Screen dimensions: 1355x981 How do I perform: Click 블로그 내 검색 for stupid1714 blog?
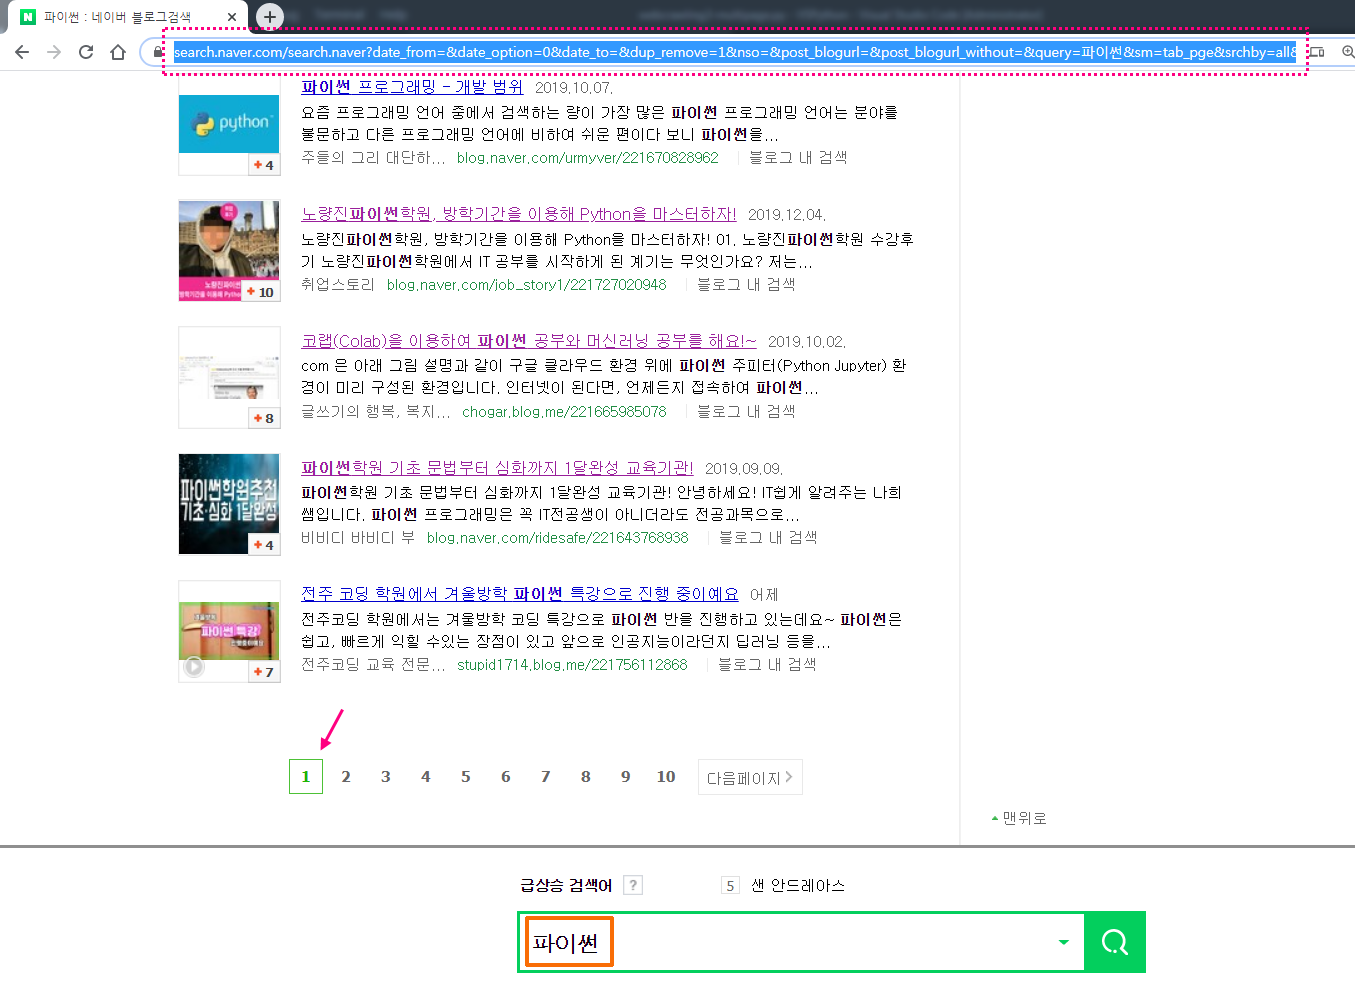pyautogui.click(x=767, y=665)
